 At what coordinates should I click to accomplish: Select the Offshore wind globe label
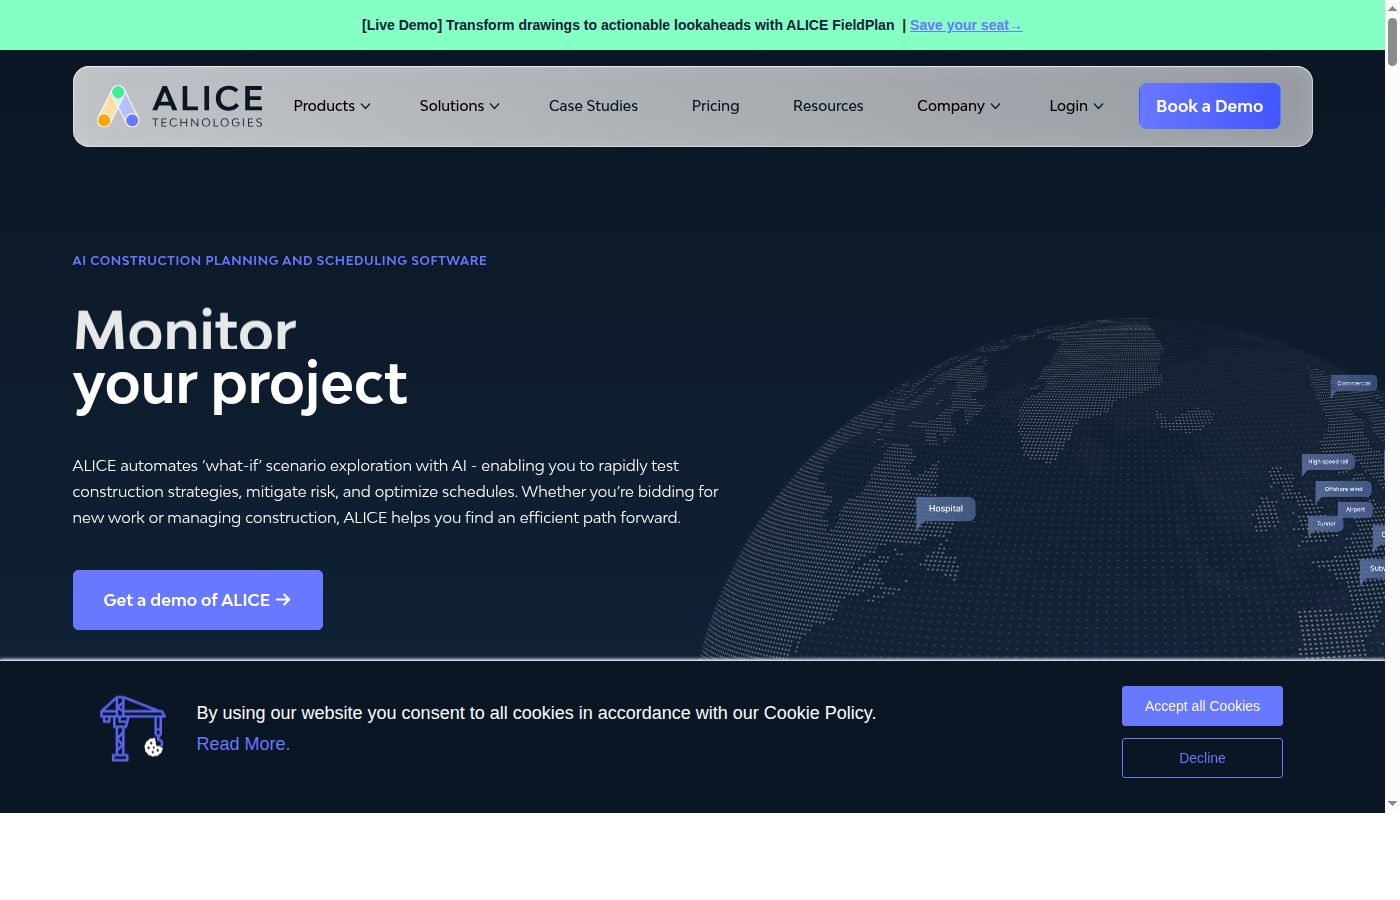(x=1343, y=489)
